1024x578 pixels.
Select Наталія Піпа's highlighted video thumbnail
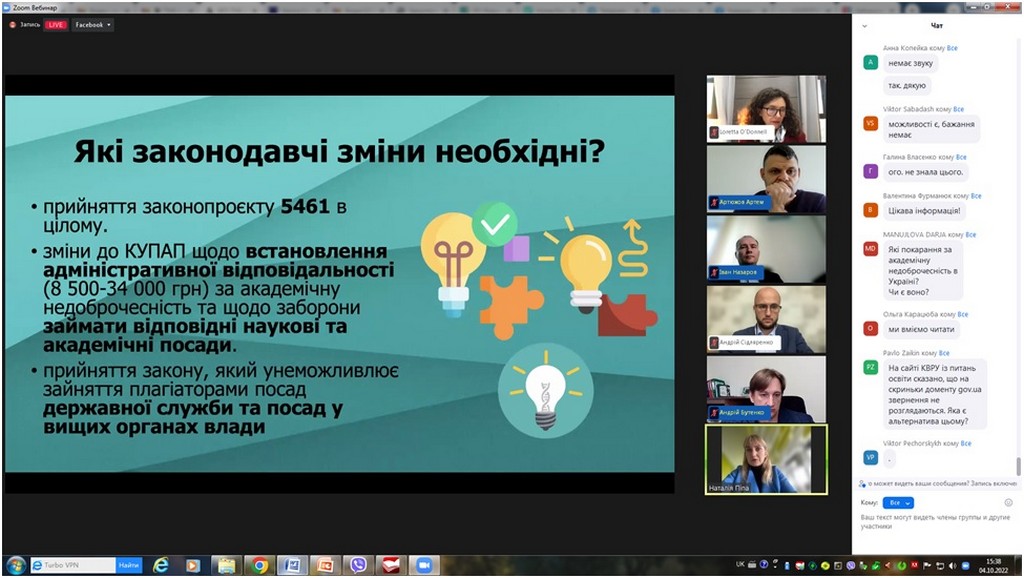coord(766,459)
